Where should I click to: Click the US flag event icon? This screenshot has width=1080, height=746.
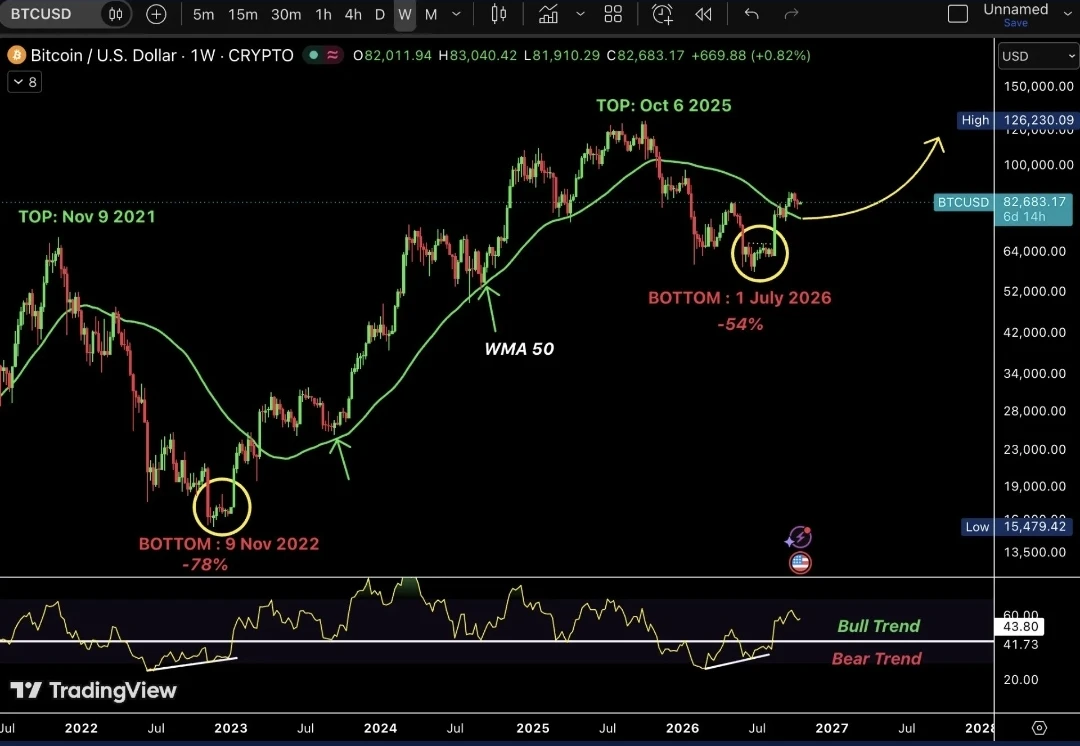tap(800, 563)
